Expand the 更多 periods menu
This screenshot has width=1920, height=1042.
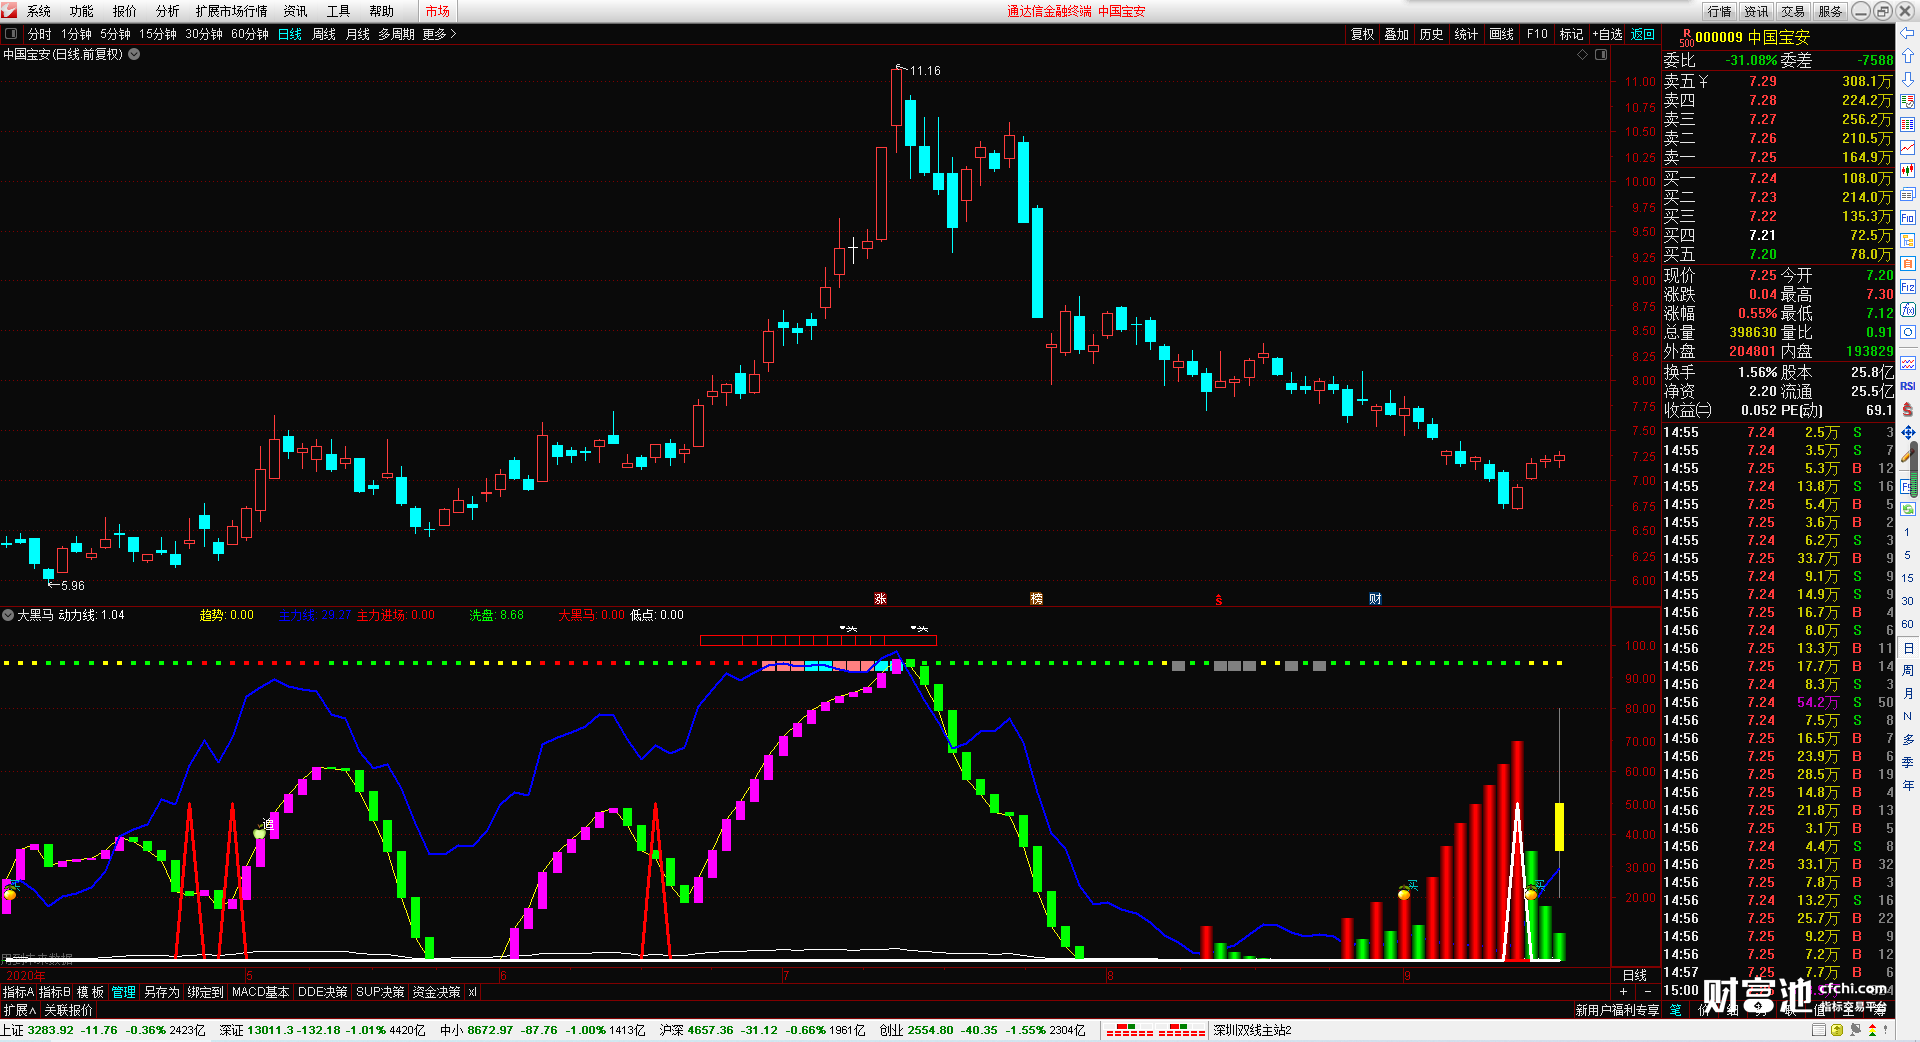tap(439, 34)
